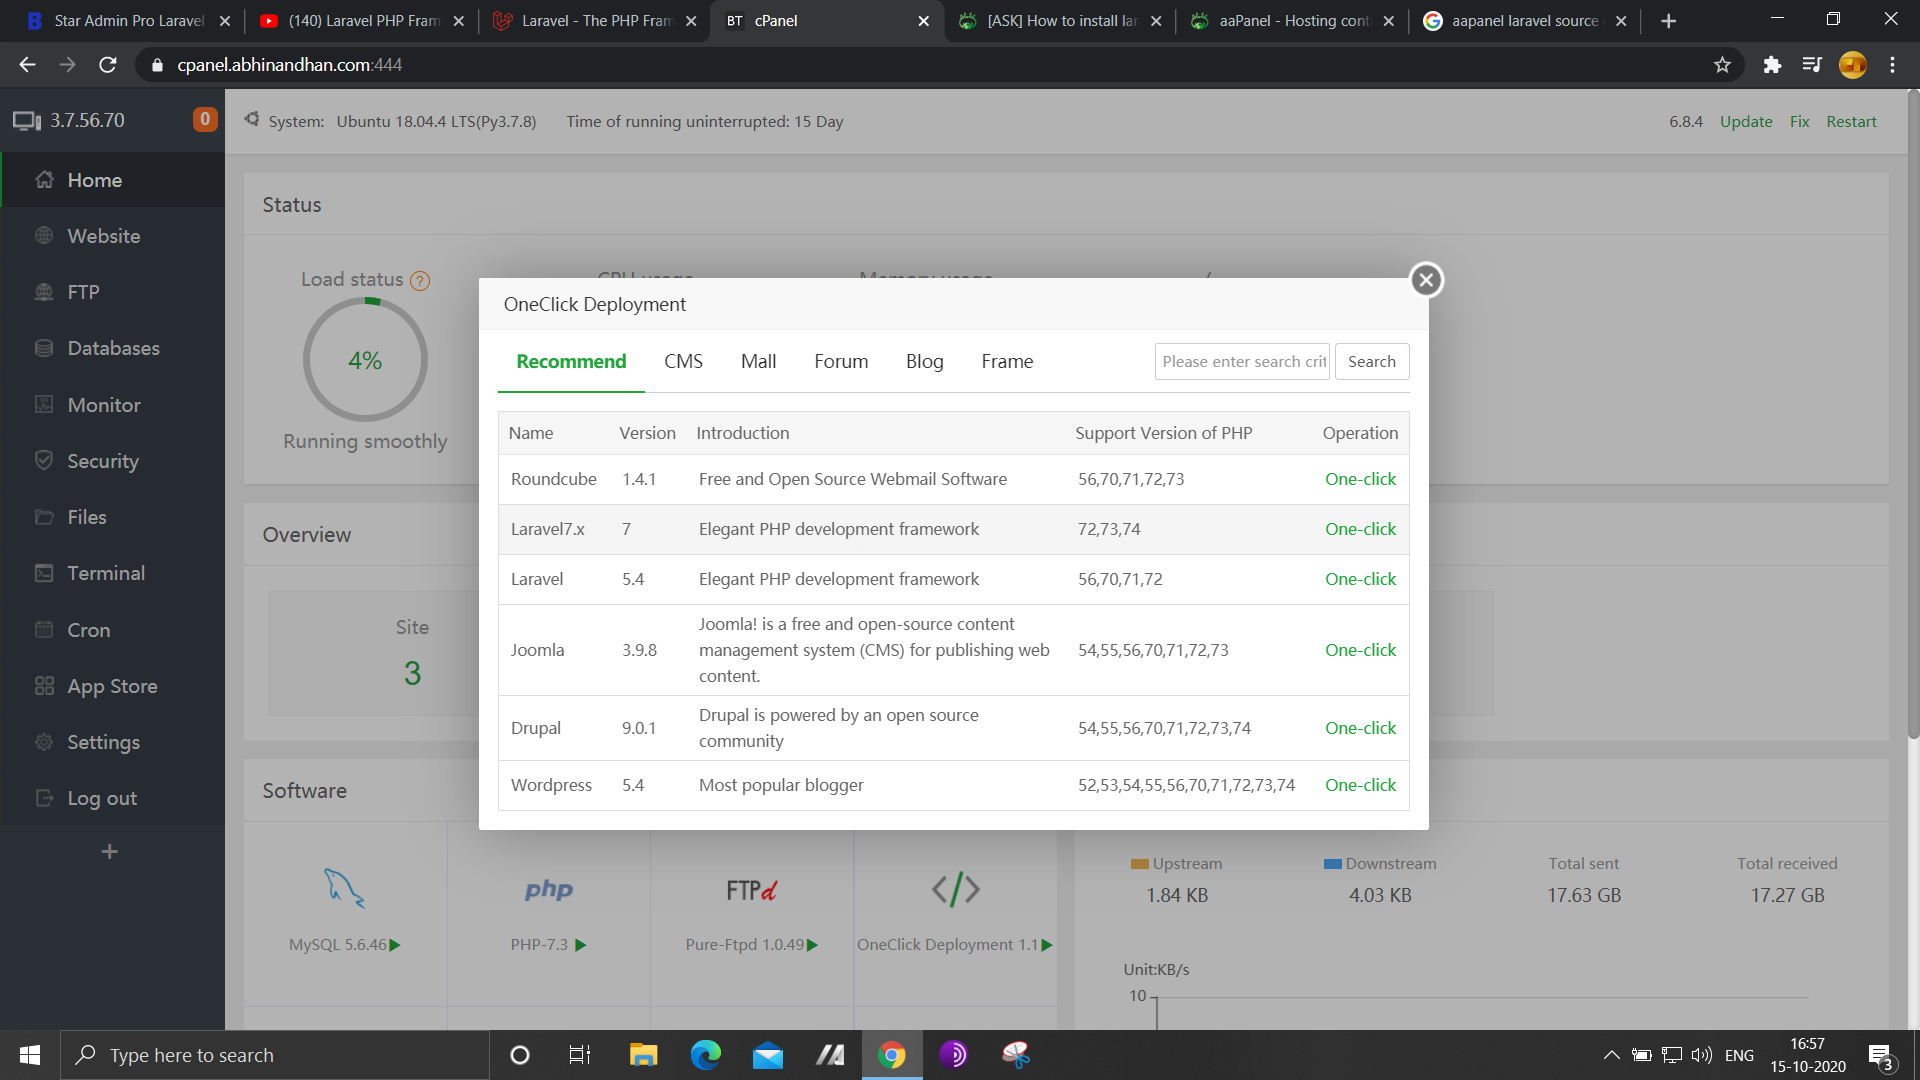This screenshot has width=1920, height=1080.
Task: Close the OneClick Deployment dialog
Action: click(x=1426, y=280)
